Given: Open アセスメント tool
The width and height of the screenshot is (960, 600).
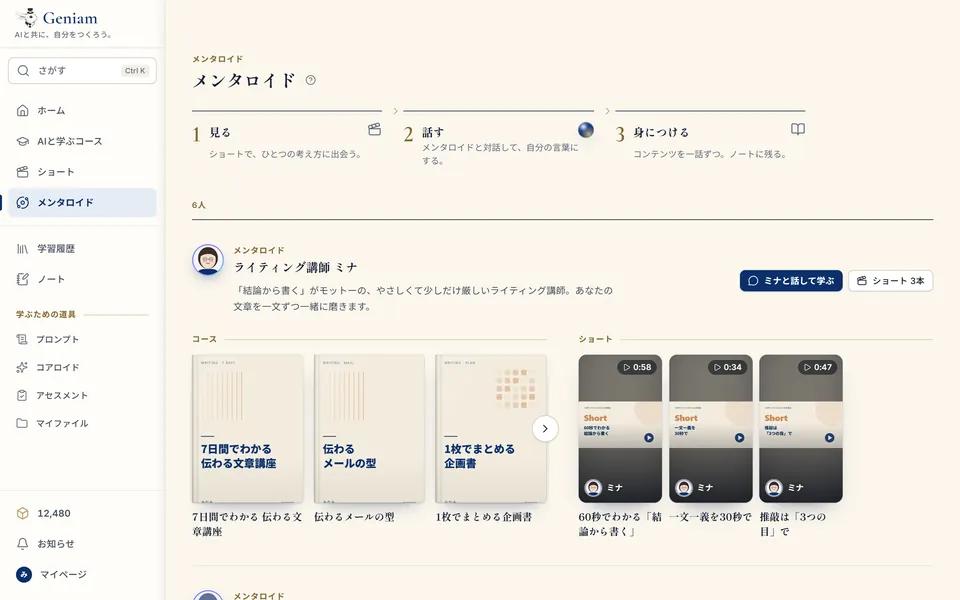Looking at the screenshot, I should 82,396.
